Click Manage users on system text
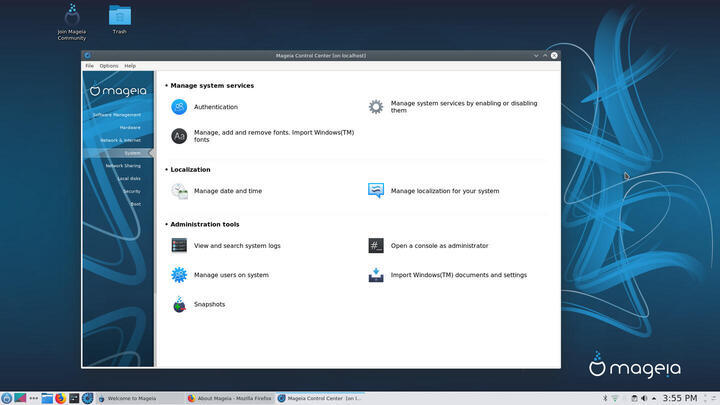720x405 pixels. coord(231,275)
